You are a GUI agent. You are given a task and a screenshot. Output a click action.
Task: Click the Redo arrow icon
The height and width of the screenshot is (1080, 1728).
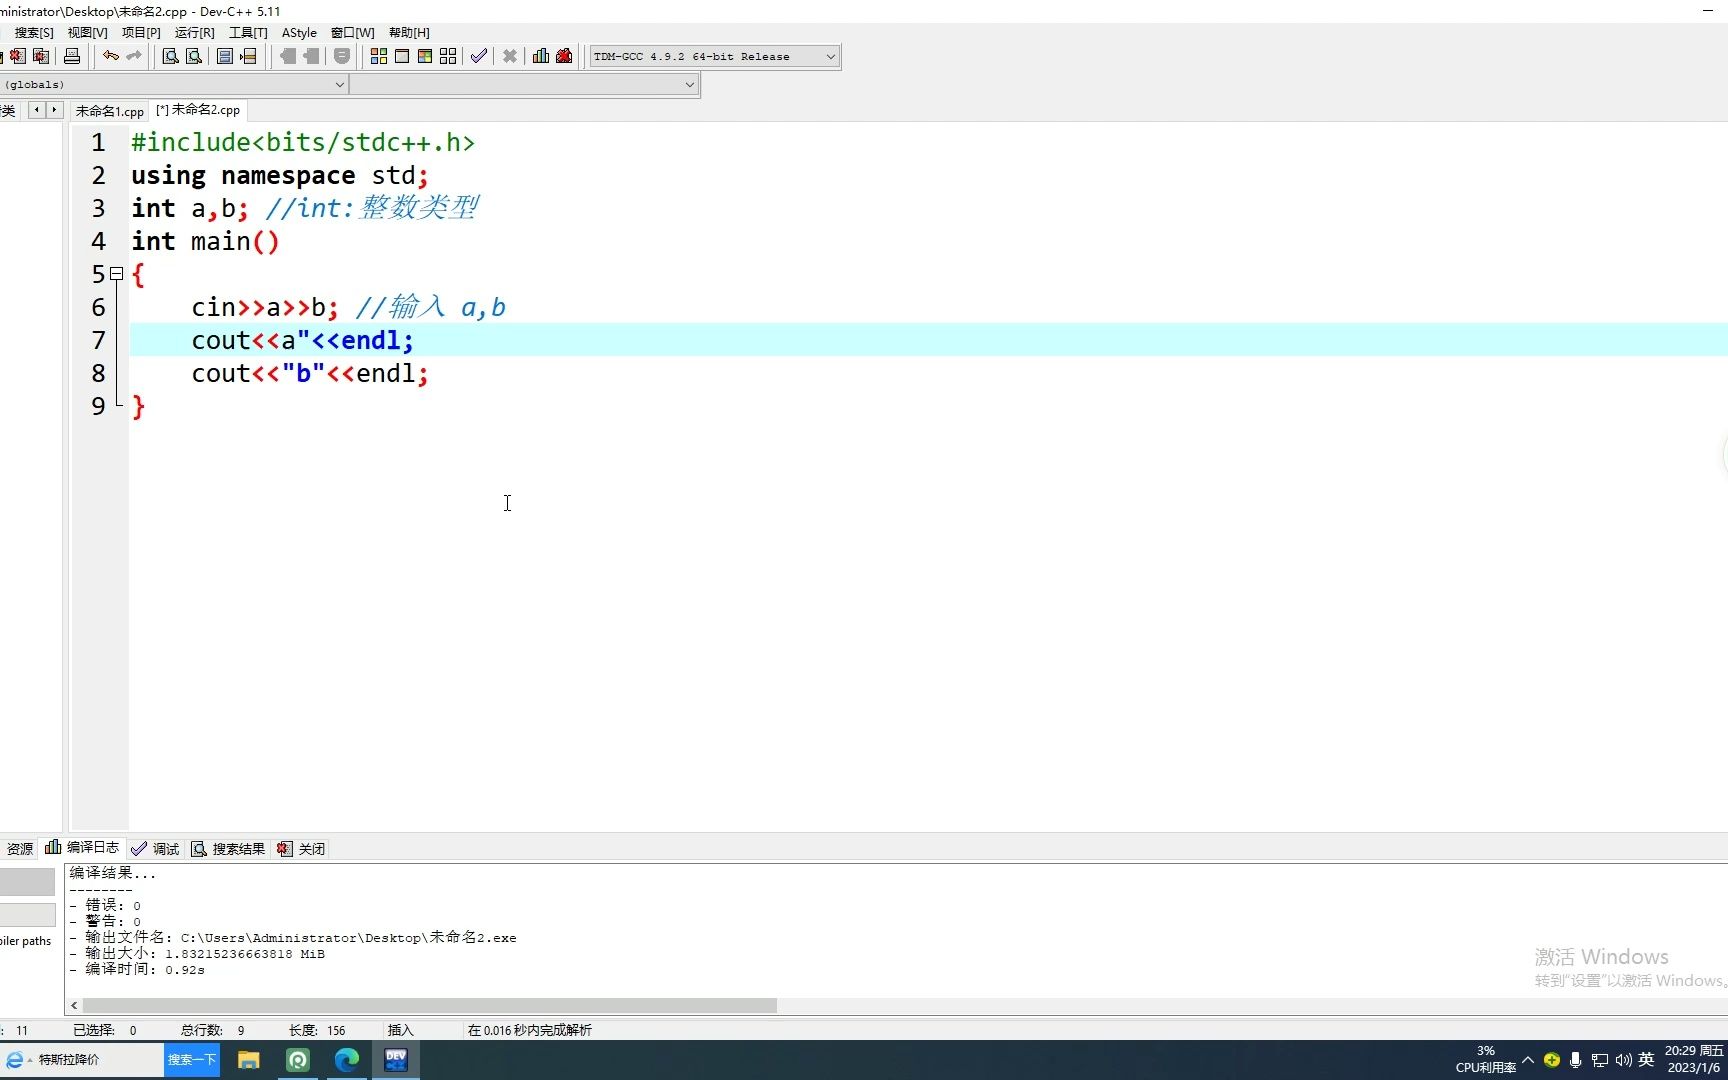pyautogui.click(x=134, y=56)
